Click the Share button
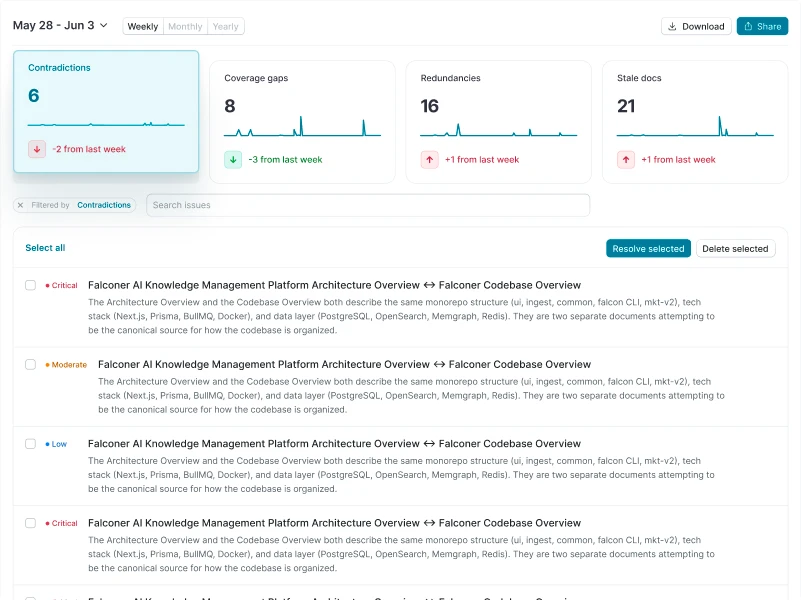Image resolution: width=801 pixels, height=600 pixels. click(x=762, y=27)
